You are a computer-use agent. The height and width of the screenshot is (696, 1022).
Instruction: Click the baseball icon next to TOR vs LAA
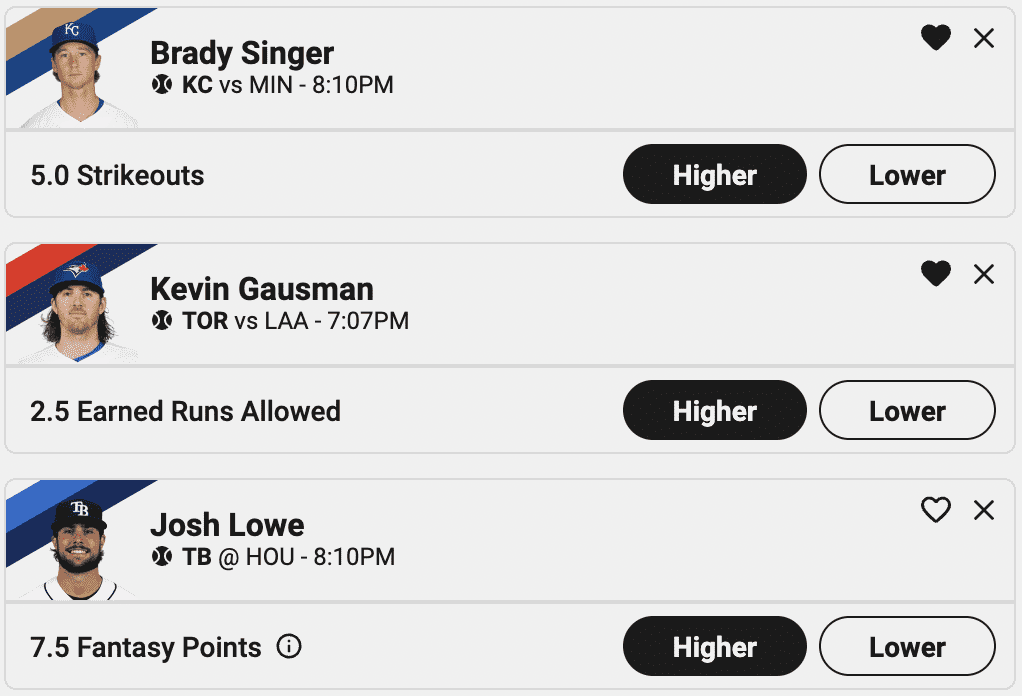162,321
